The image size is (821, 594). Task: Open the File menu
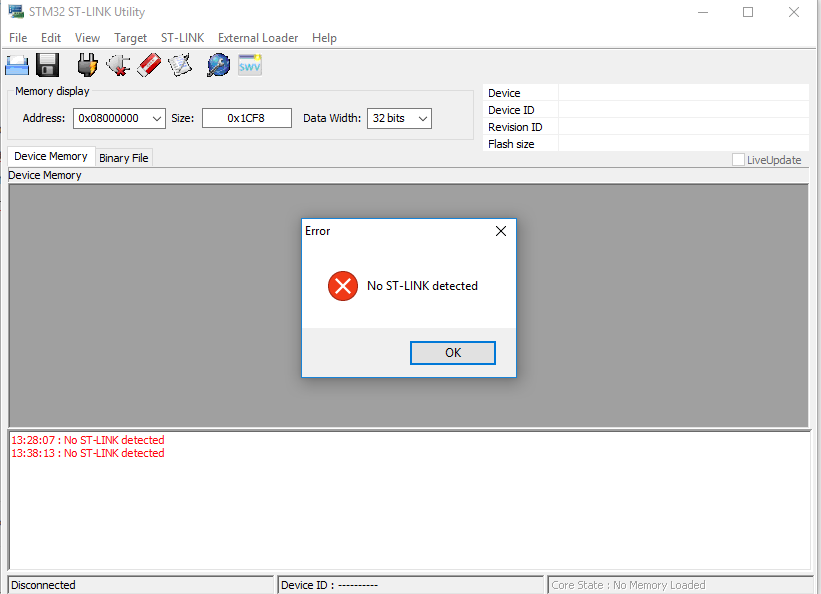click(x=18, y=38)
